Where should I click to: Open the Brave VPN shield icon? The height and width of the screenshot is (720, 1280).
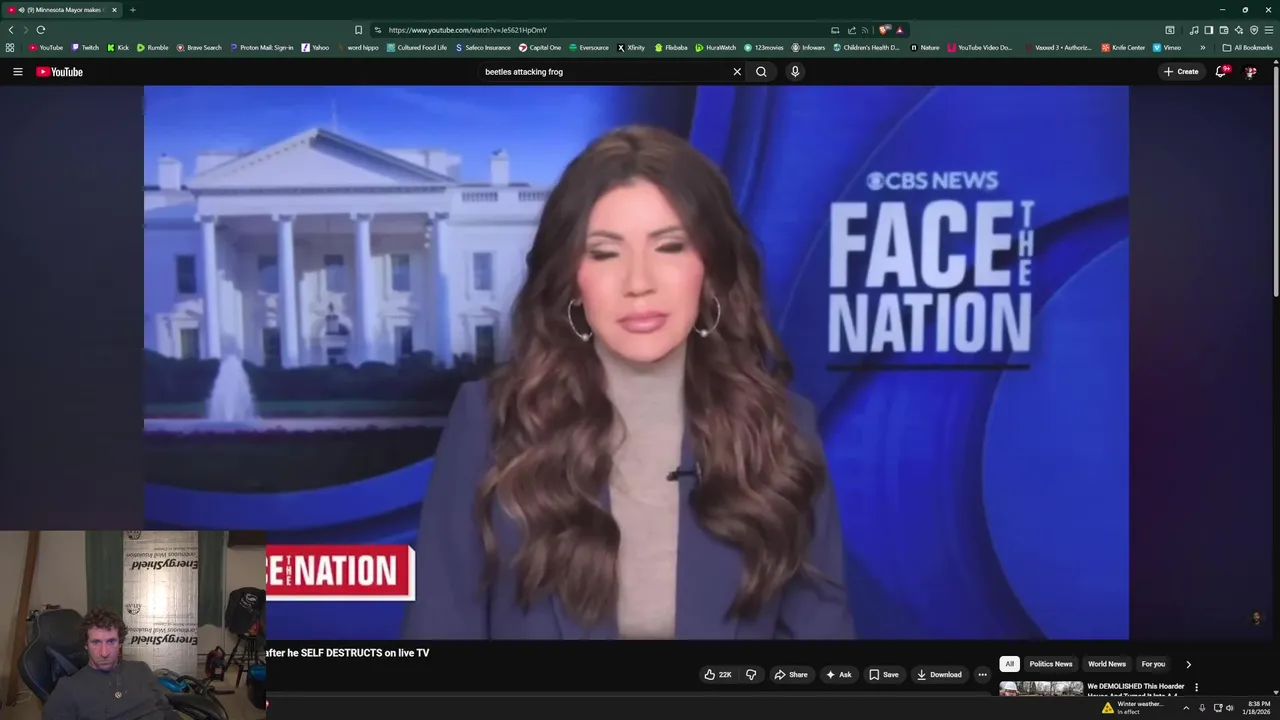[x=1254, y=30]
